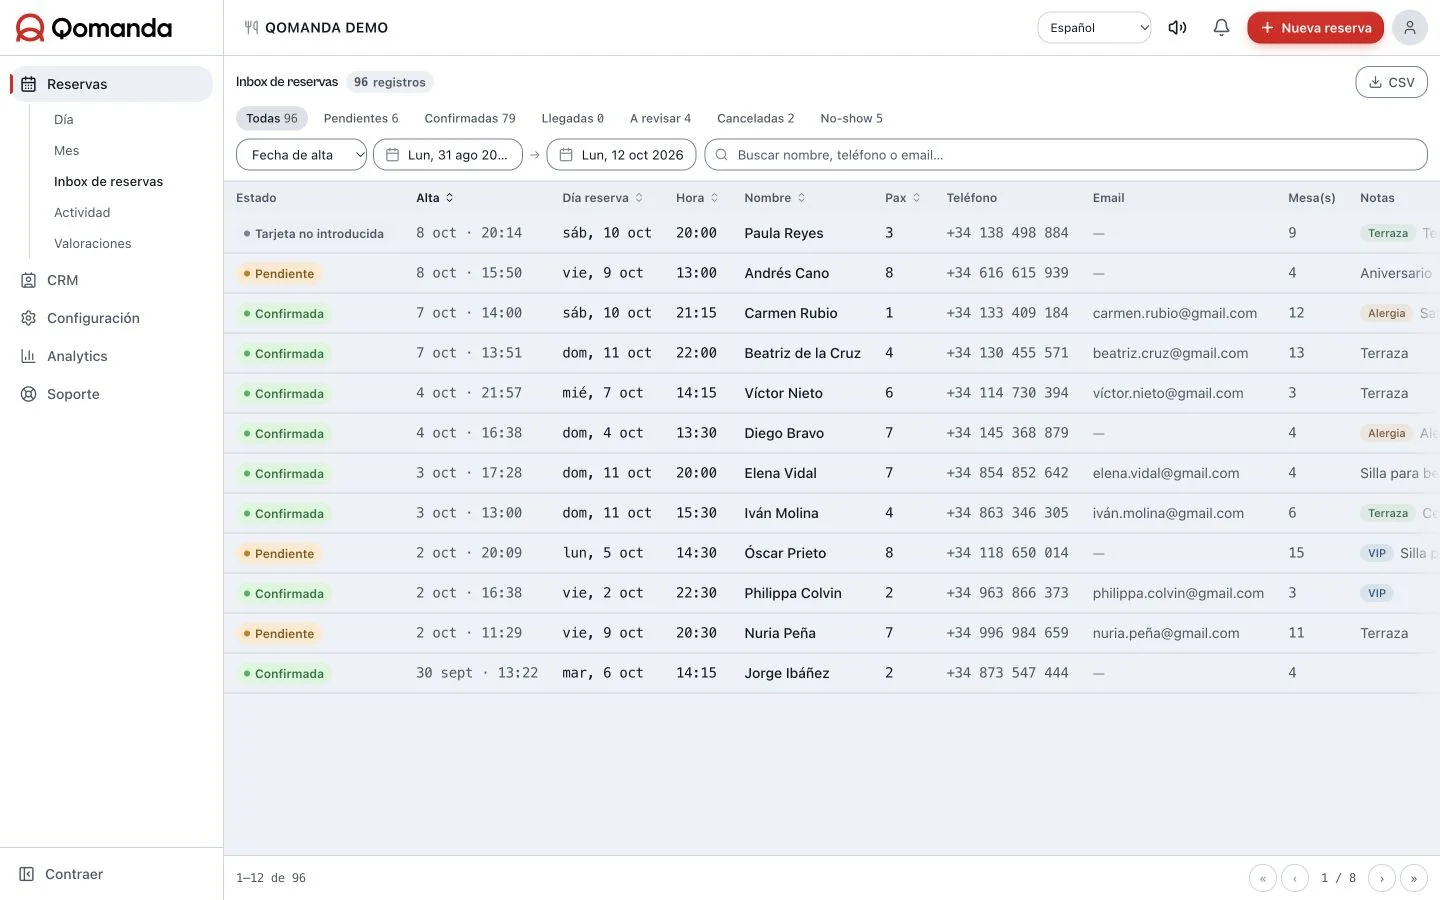Open Valoraciones in the sidebar
Image resolution: width=1440 pixels, height=900 pixels.
pyautogui.click(x=93, y=243)
